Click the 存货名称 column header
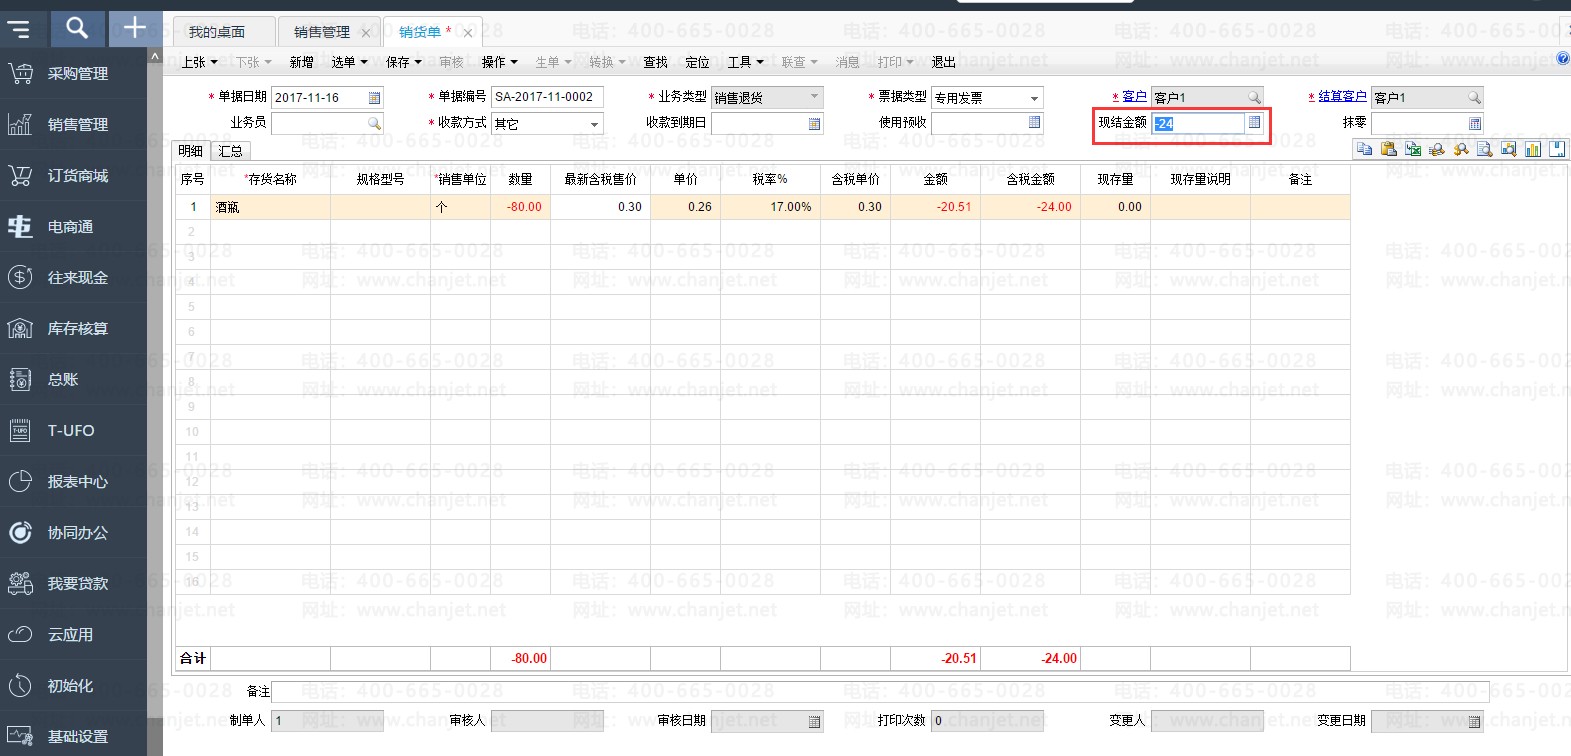The height and width of the screenshot is (756, 1571). (270, 179)
